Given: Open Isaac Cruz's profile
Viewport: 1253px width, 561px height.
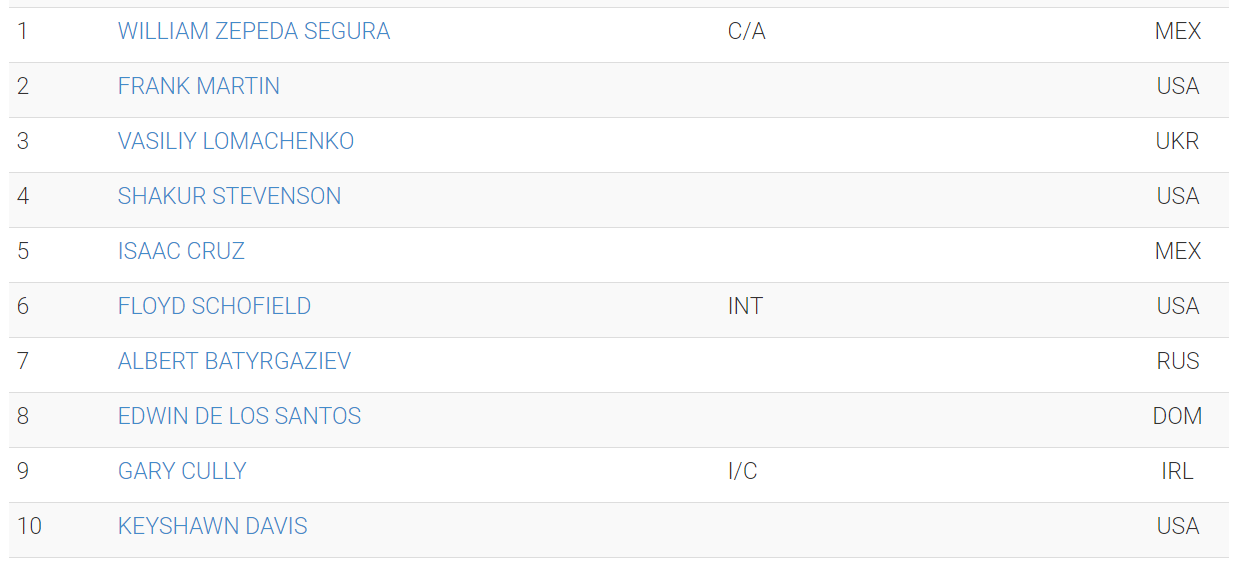Looking at the screenshot, I should pos(181,251).
